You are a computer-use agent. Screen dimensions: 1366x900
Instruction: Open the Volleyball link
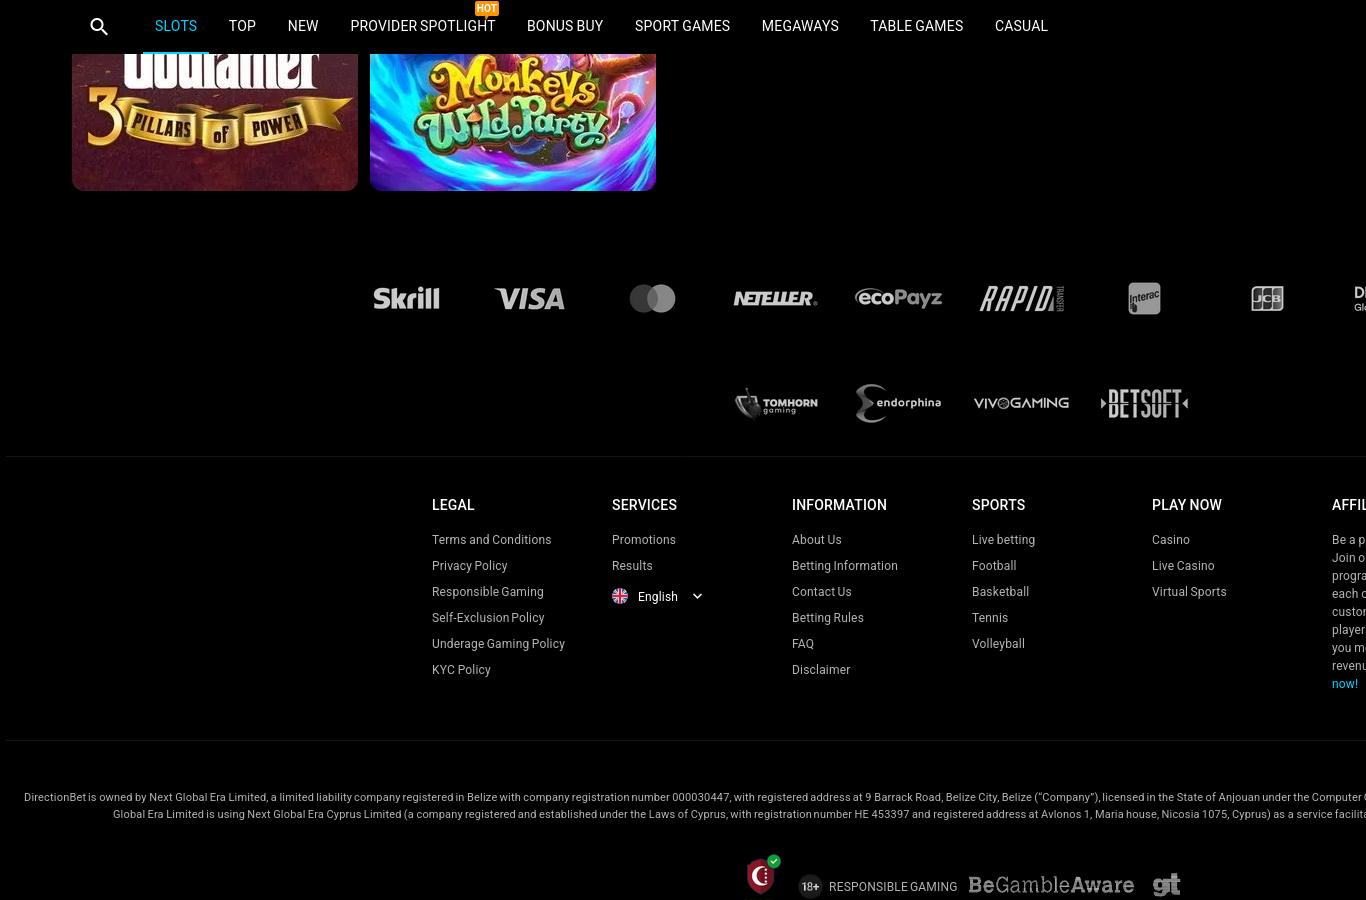[x=998, y=644]
